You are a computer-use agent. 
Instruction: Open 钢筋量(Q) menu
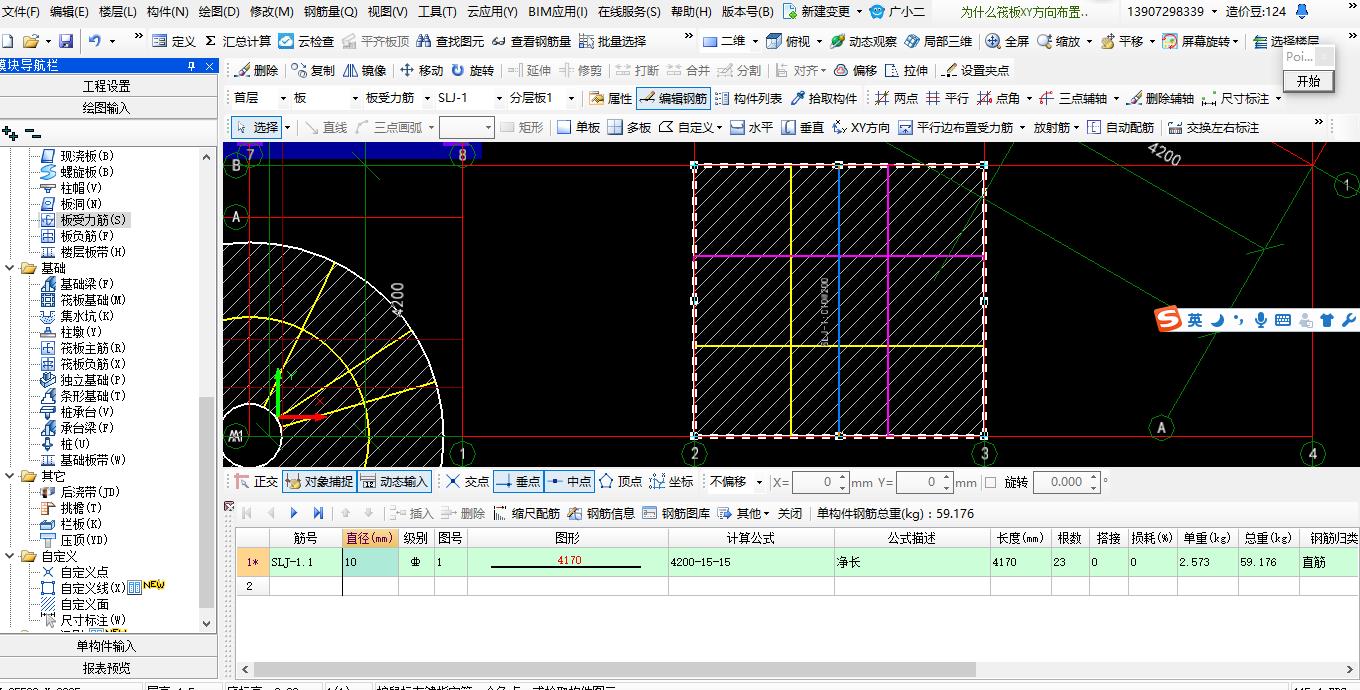point(330,12)
